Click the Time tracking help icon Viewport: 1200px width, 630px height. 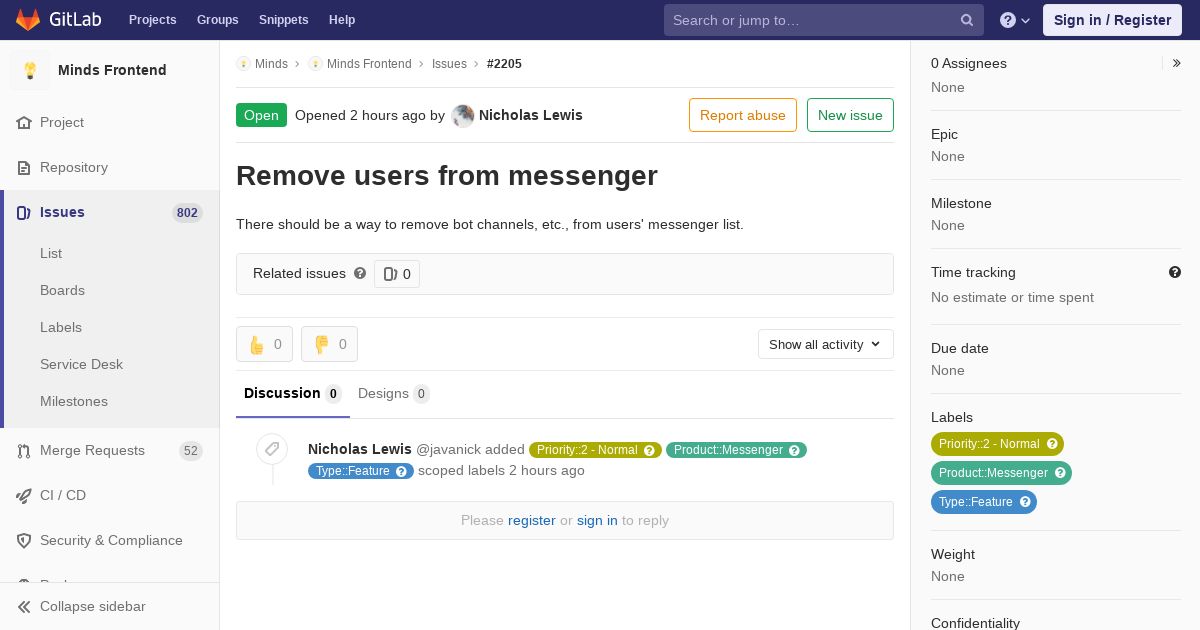point(1175,272)
